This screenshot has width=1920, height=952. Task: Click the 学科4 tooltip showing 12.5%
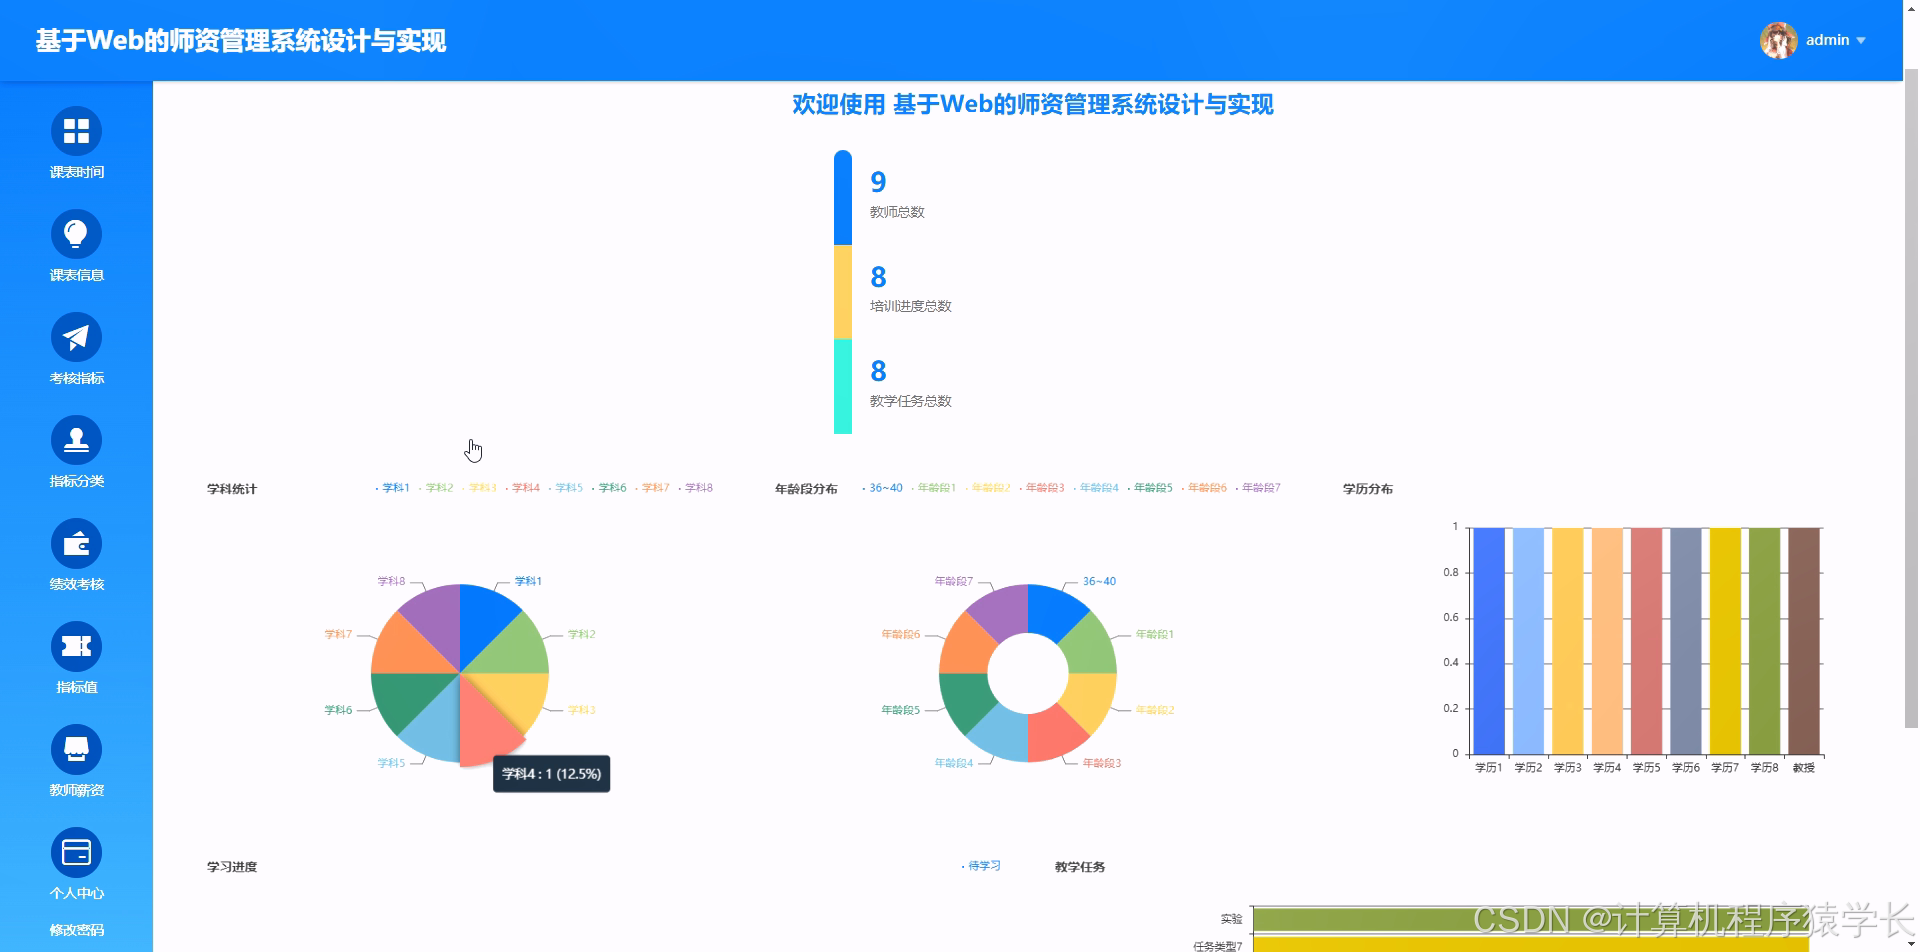[551, 773]
